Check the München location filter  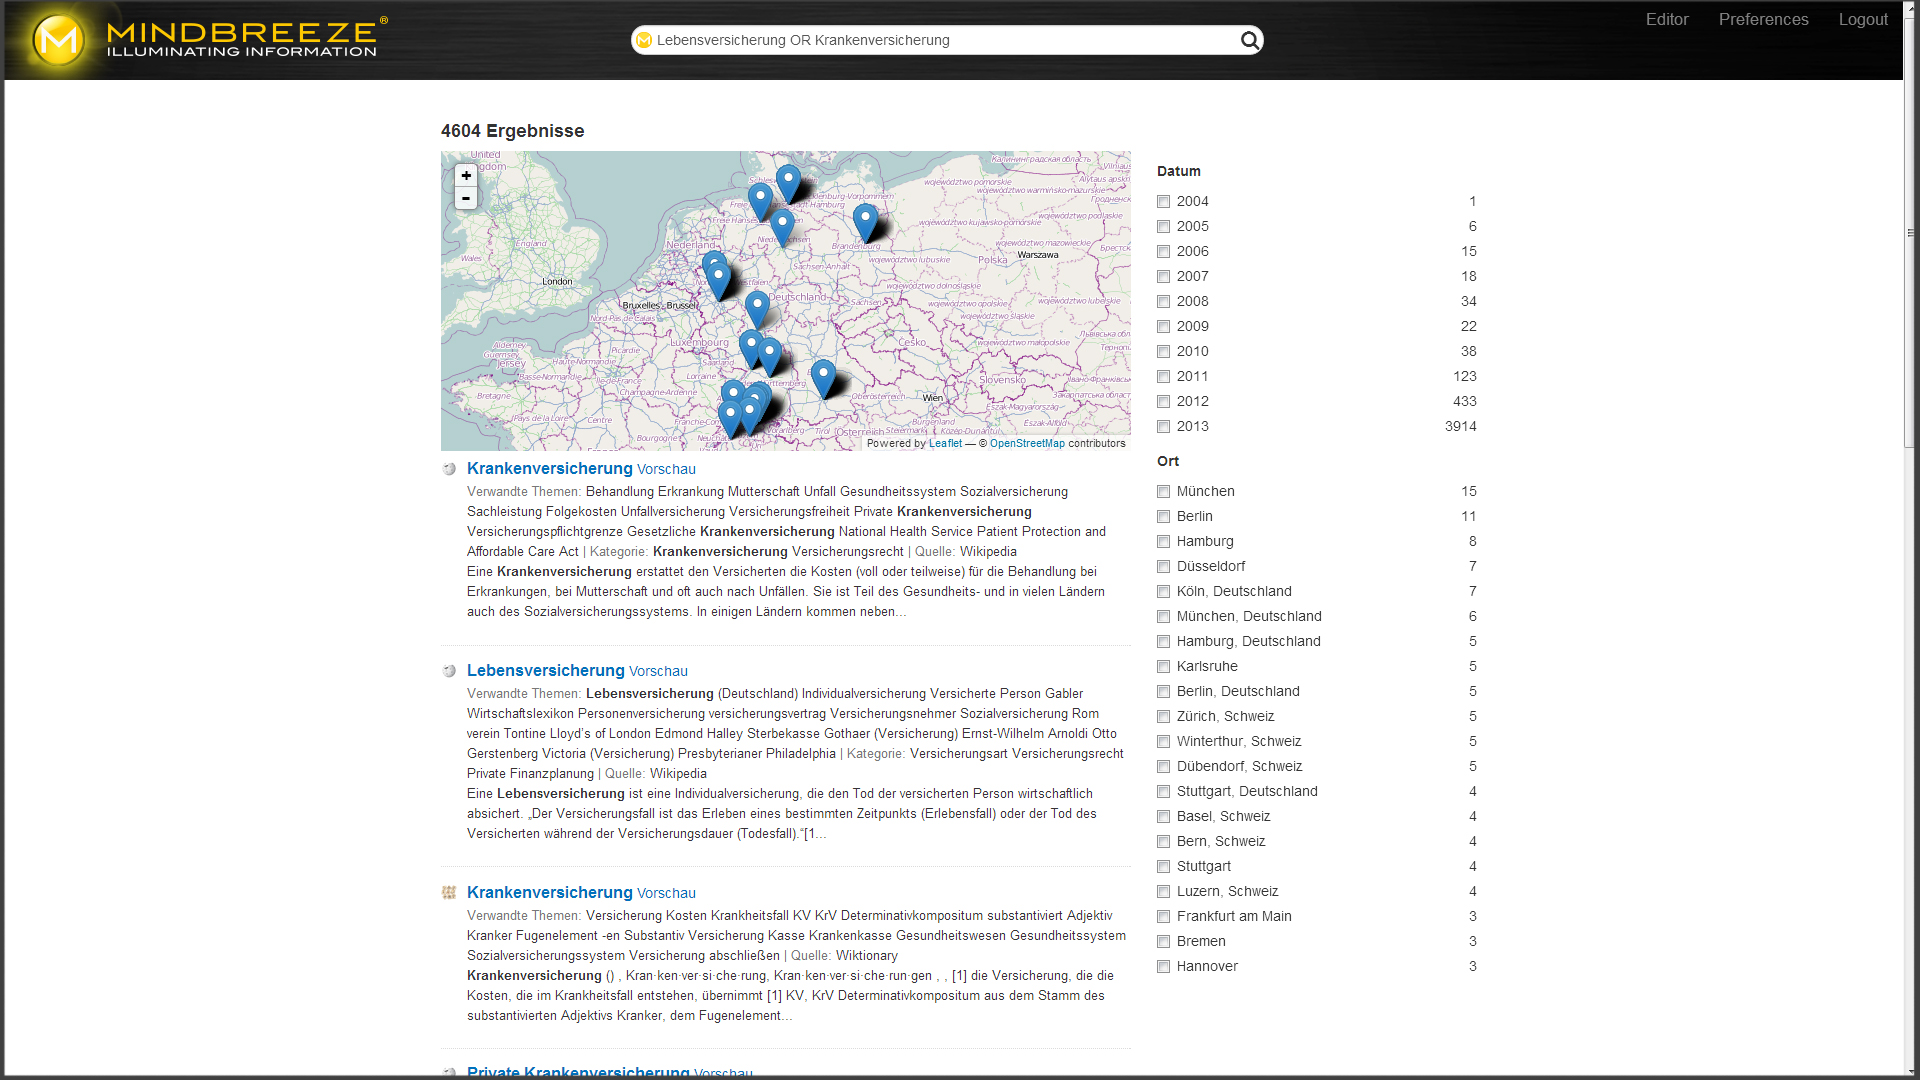[1163, 492]
